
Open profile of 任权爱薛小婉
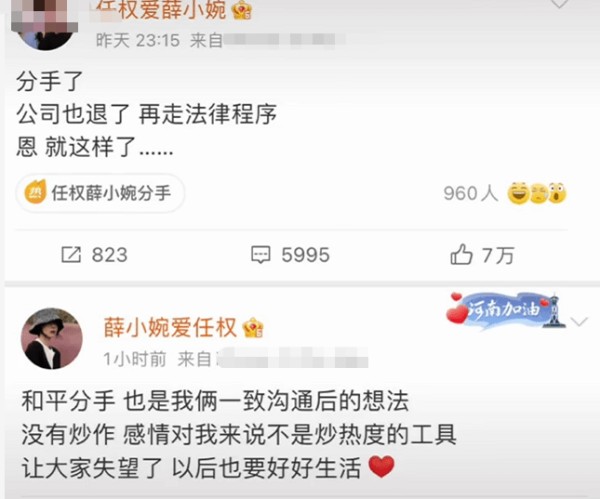[161, 10]
